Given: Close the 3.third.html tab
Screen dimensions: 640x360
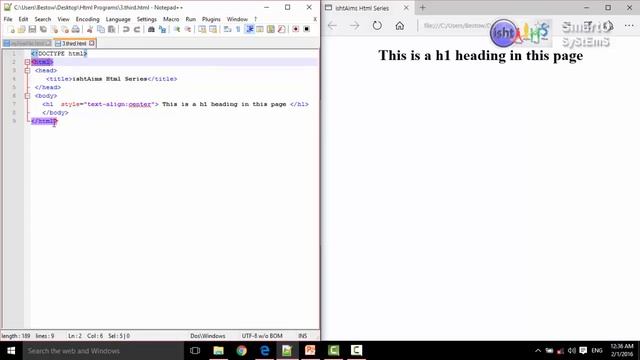Looking at the screenshot, I should [x=91, y=43].
